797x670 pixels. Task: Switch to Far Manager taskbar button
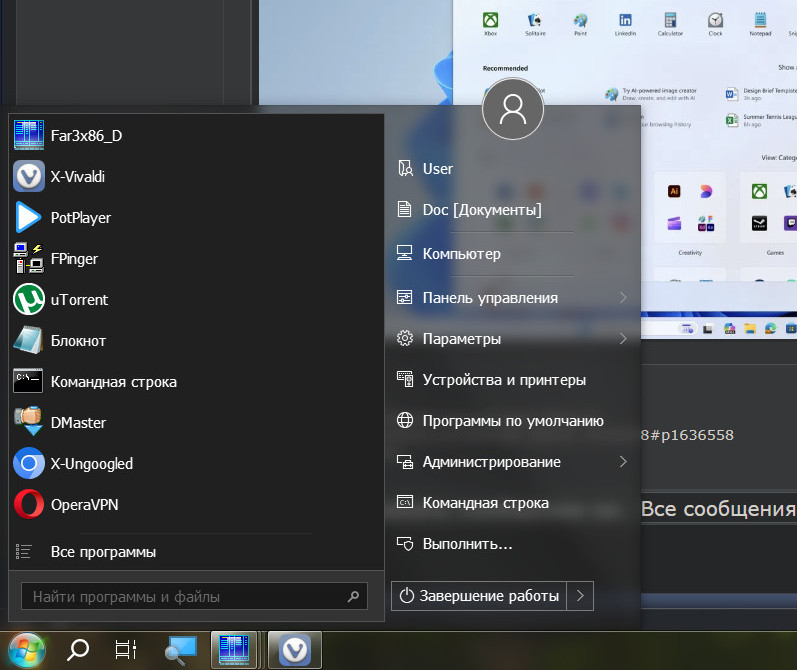click(x=234, y=650)
